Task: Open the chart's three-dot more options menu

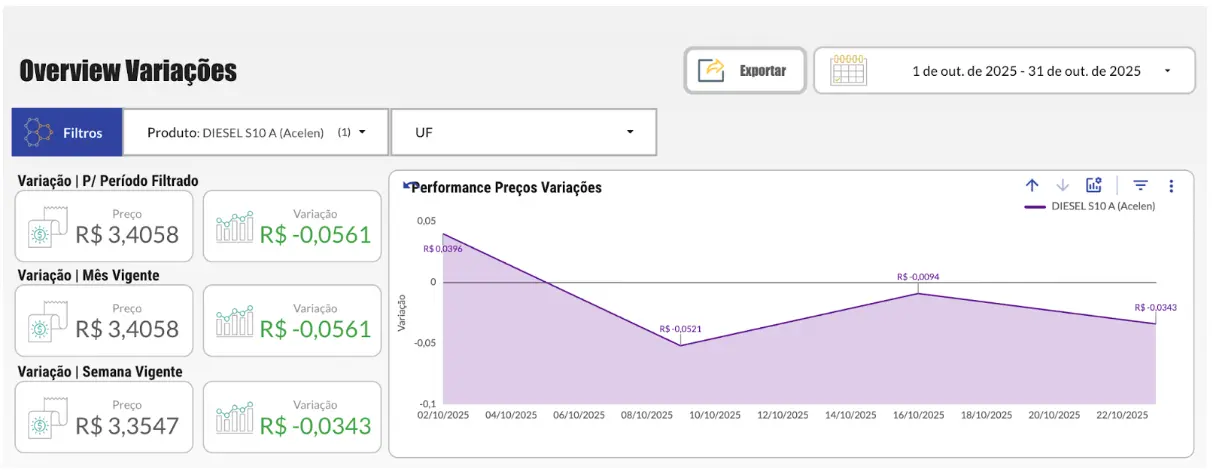Action: [x=1171, y=185]
